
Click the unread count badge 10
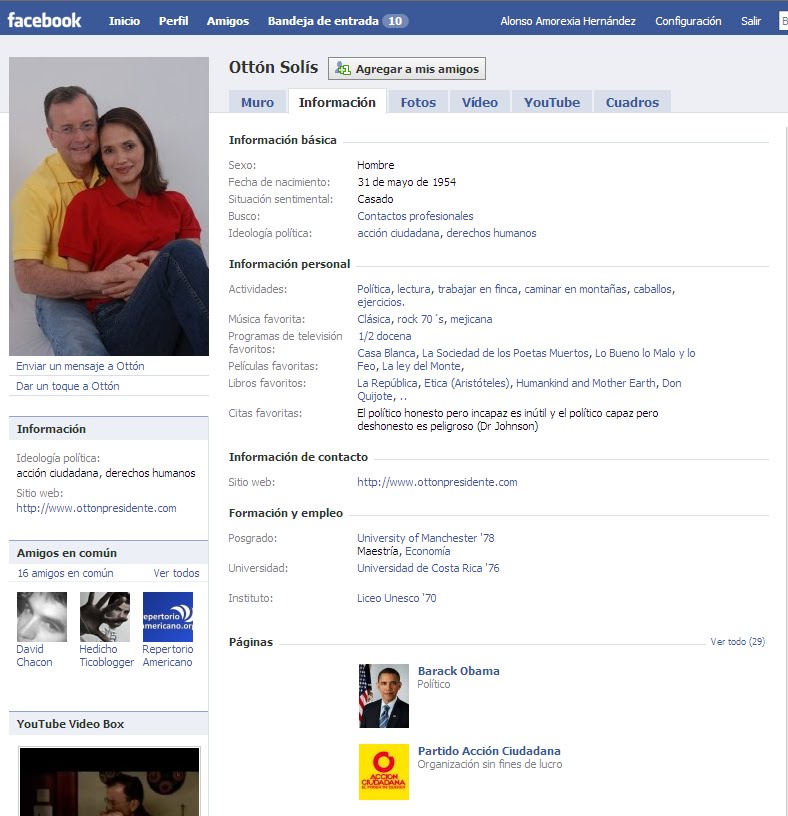[395, 21]
